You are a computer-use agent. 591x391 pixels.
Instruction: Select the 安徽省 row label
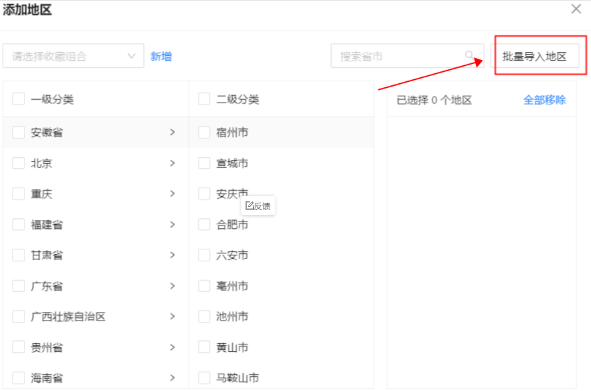tap(47, 132)
